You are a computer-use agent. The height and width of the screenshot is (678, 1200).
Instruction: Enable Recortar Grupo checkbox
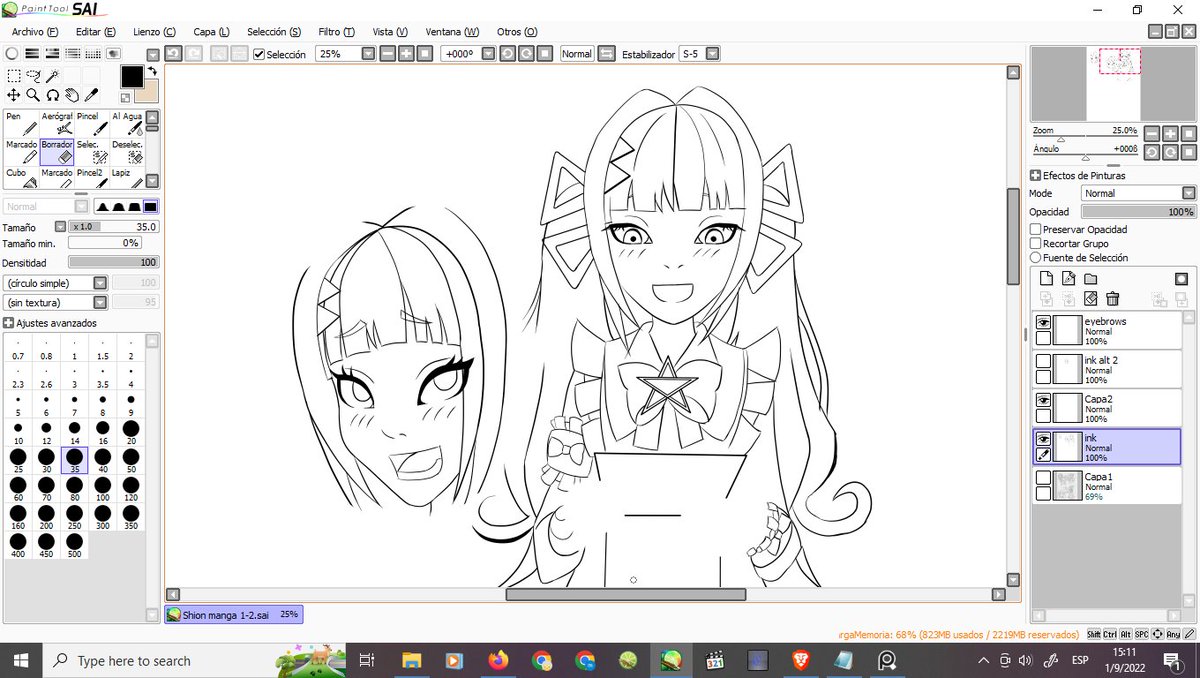click(x=1036, y=243)
